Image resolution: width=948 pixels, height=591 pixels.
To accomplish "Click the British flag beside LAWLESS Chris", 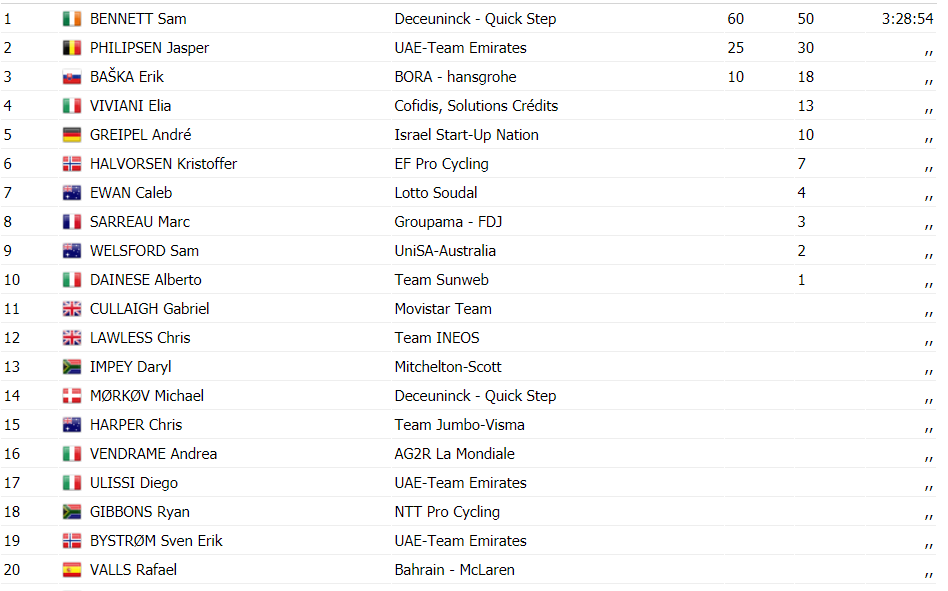I will pos(71,338).
